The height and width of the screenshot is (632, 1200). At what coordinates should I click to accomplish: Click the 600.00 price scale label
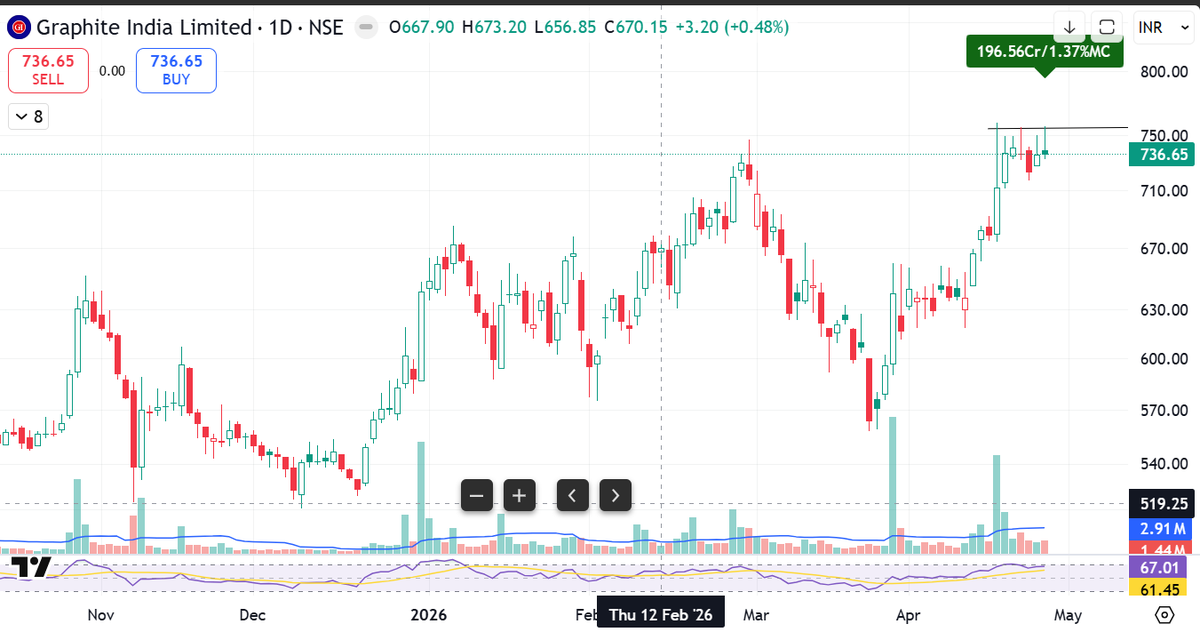point(1163,358)
